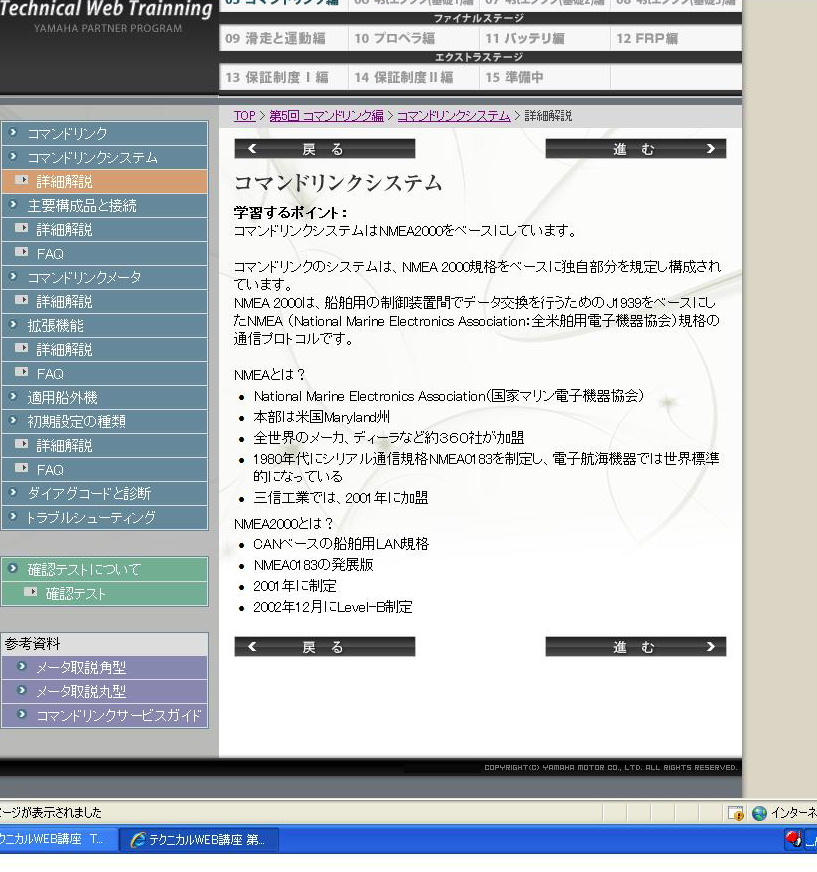Click right chevron on bottom 進む button
The width and height of the screenshot is (817, 872).
coord(710,646)
